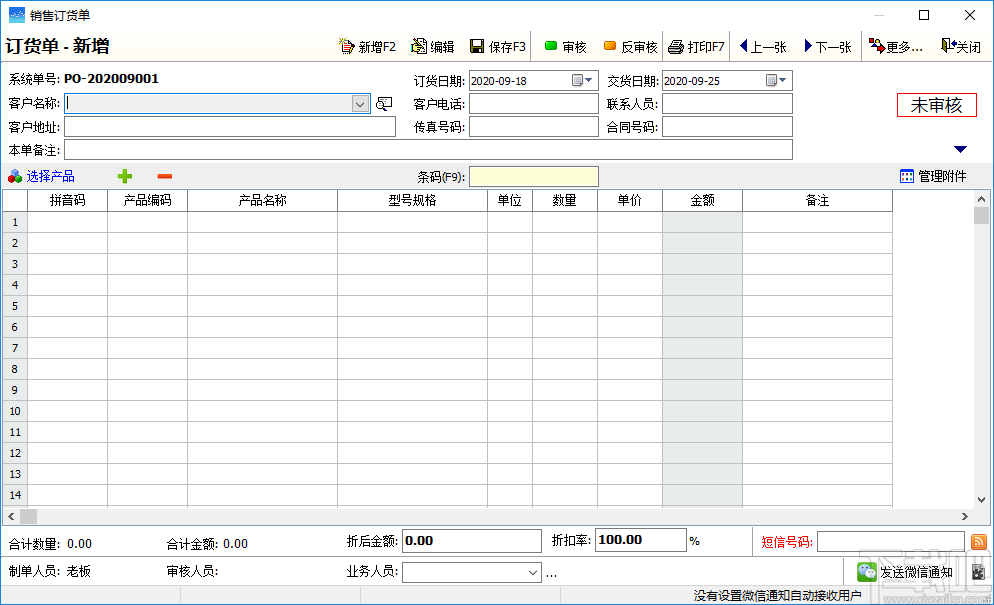Click the 客户地址 customer address field

[229, 127]
